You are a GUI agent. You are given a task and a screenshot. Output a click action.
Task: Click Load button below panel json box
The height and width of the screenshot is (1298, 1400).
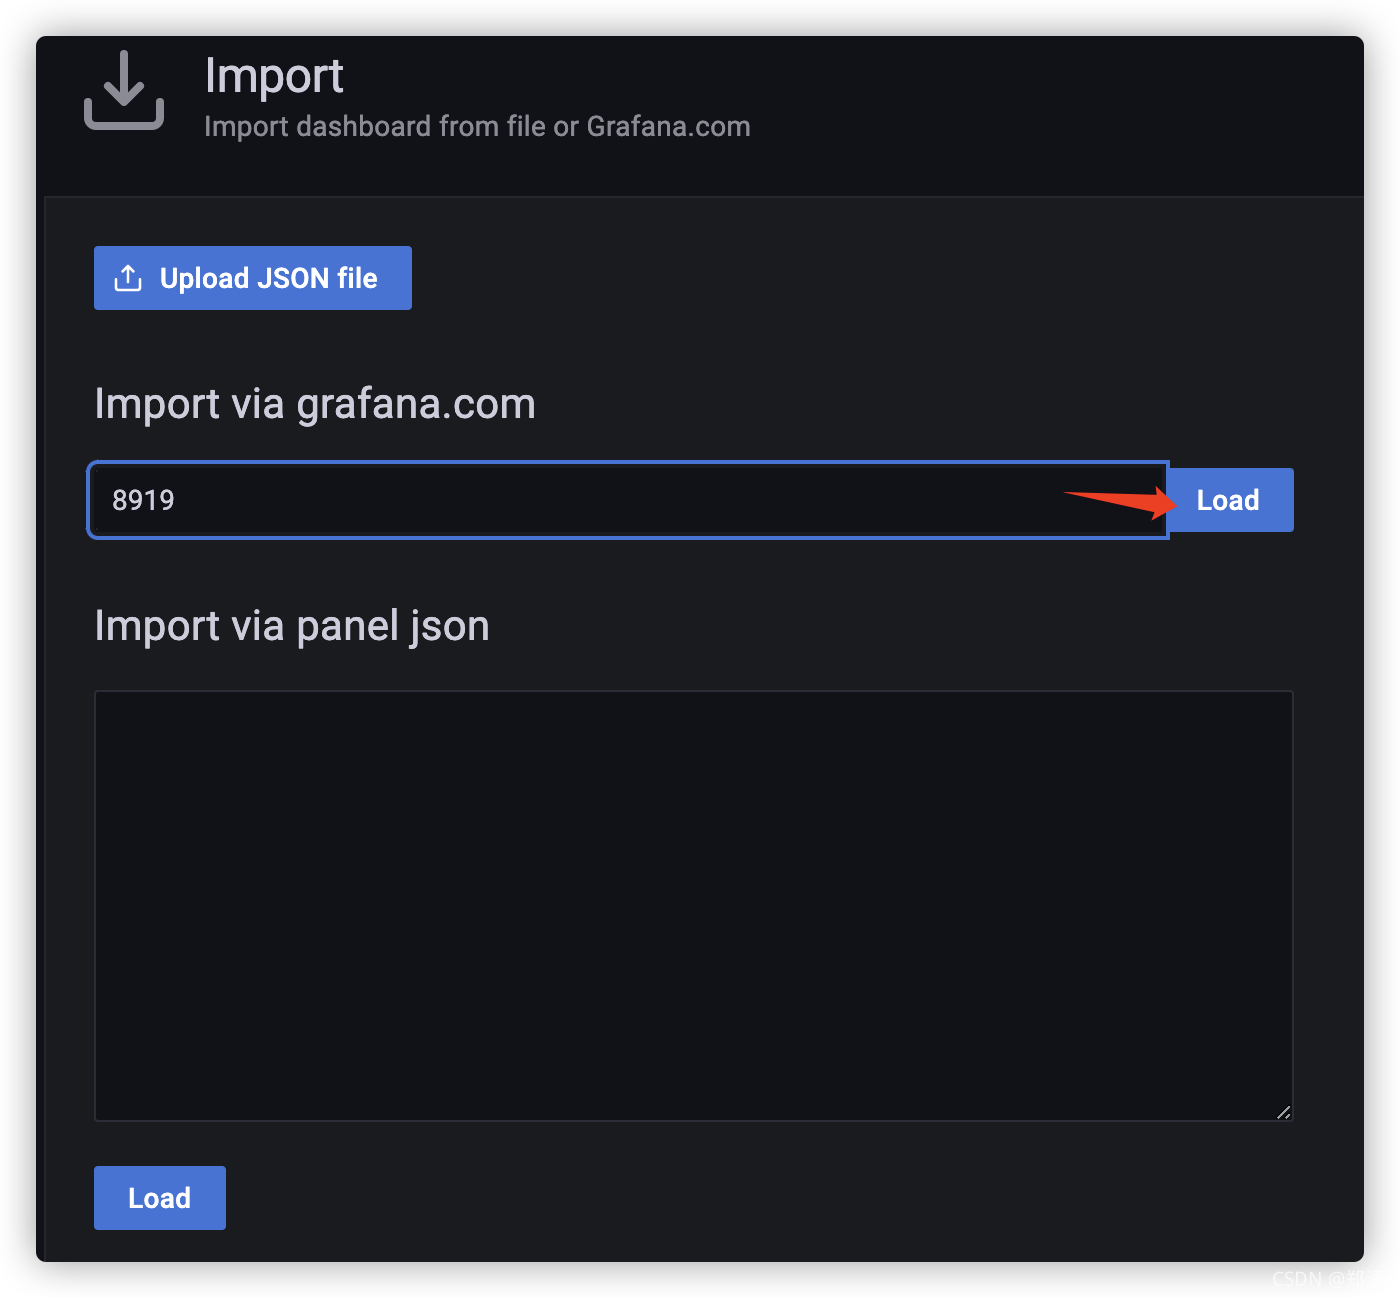click(160, 1198)
